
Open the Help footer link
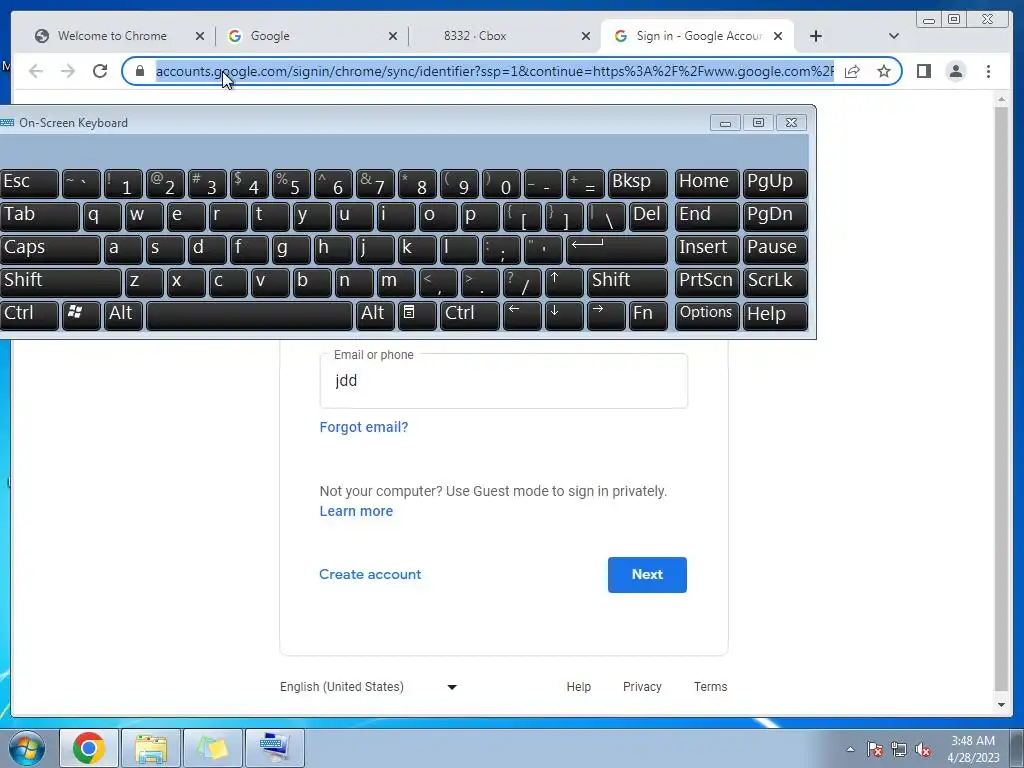(579, 687)
